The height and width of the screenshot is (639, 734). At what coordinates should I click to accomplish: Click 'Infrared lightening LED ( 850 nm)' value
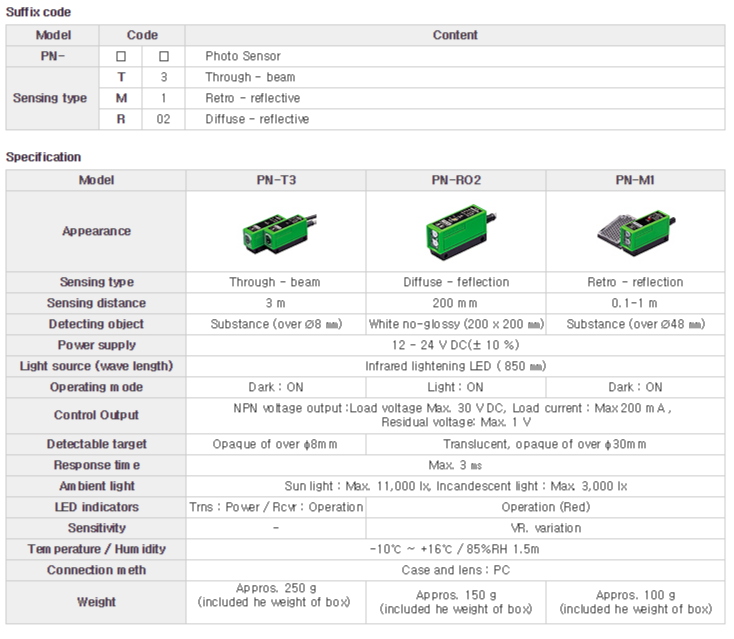(455, 367)
